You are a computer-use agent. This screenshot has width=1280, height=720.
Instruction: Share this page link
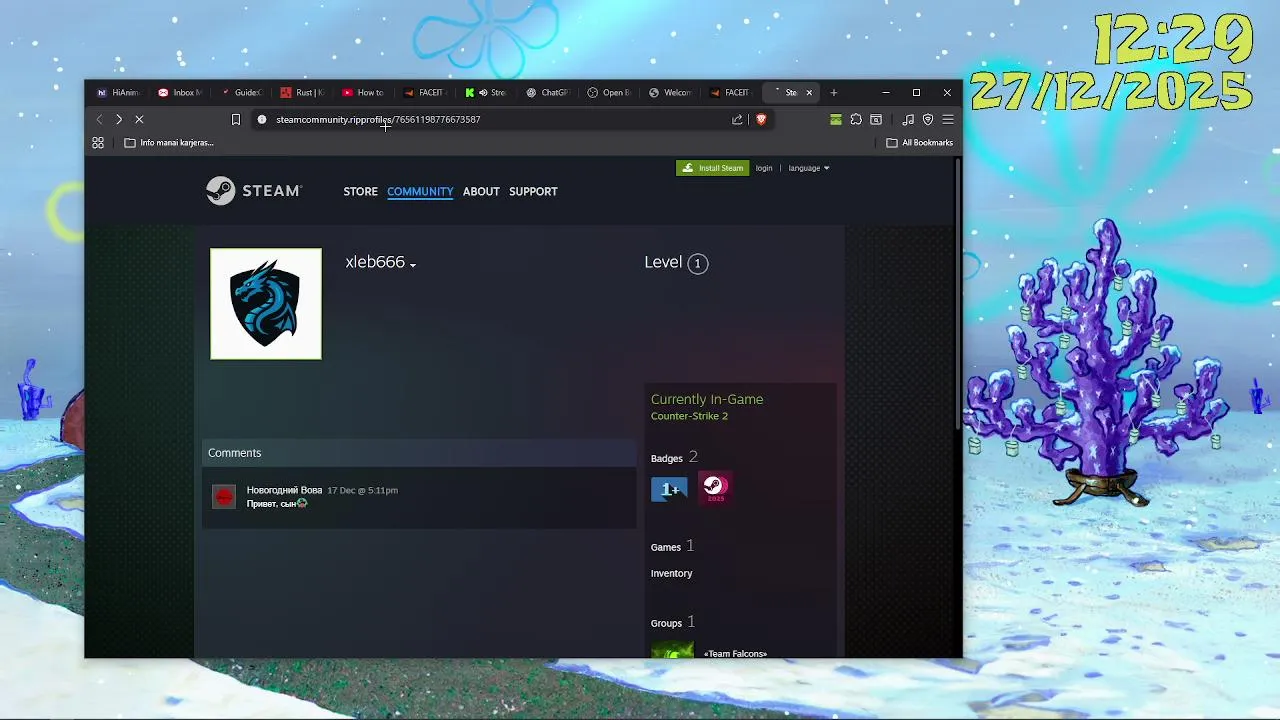(737, 119)
